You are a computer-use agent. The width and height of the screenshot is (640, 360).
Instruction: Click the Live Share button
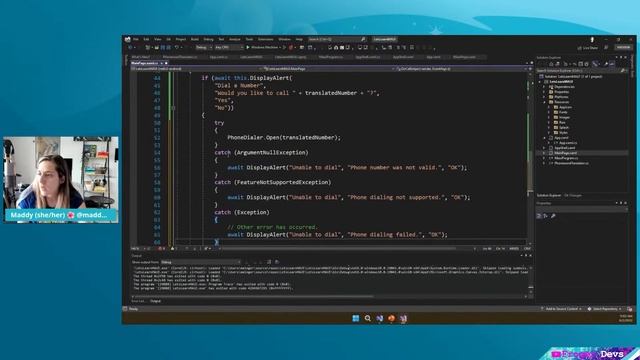pos(588,48)
